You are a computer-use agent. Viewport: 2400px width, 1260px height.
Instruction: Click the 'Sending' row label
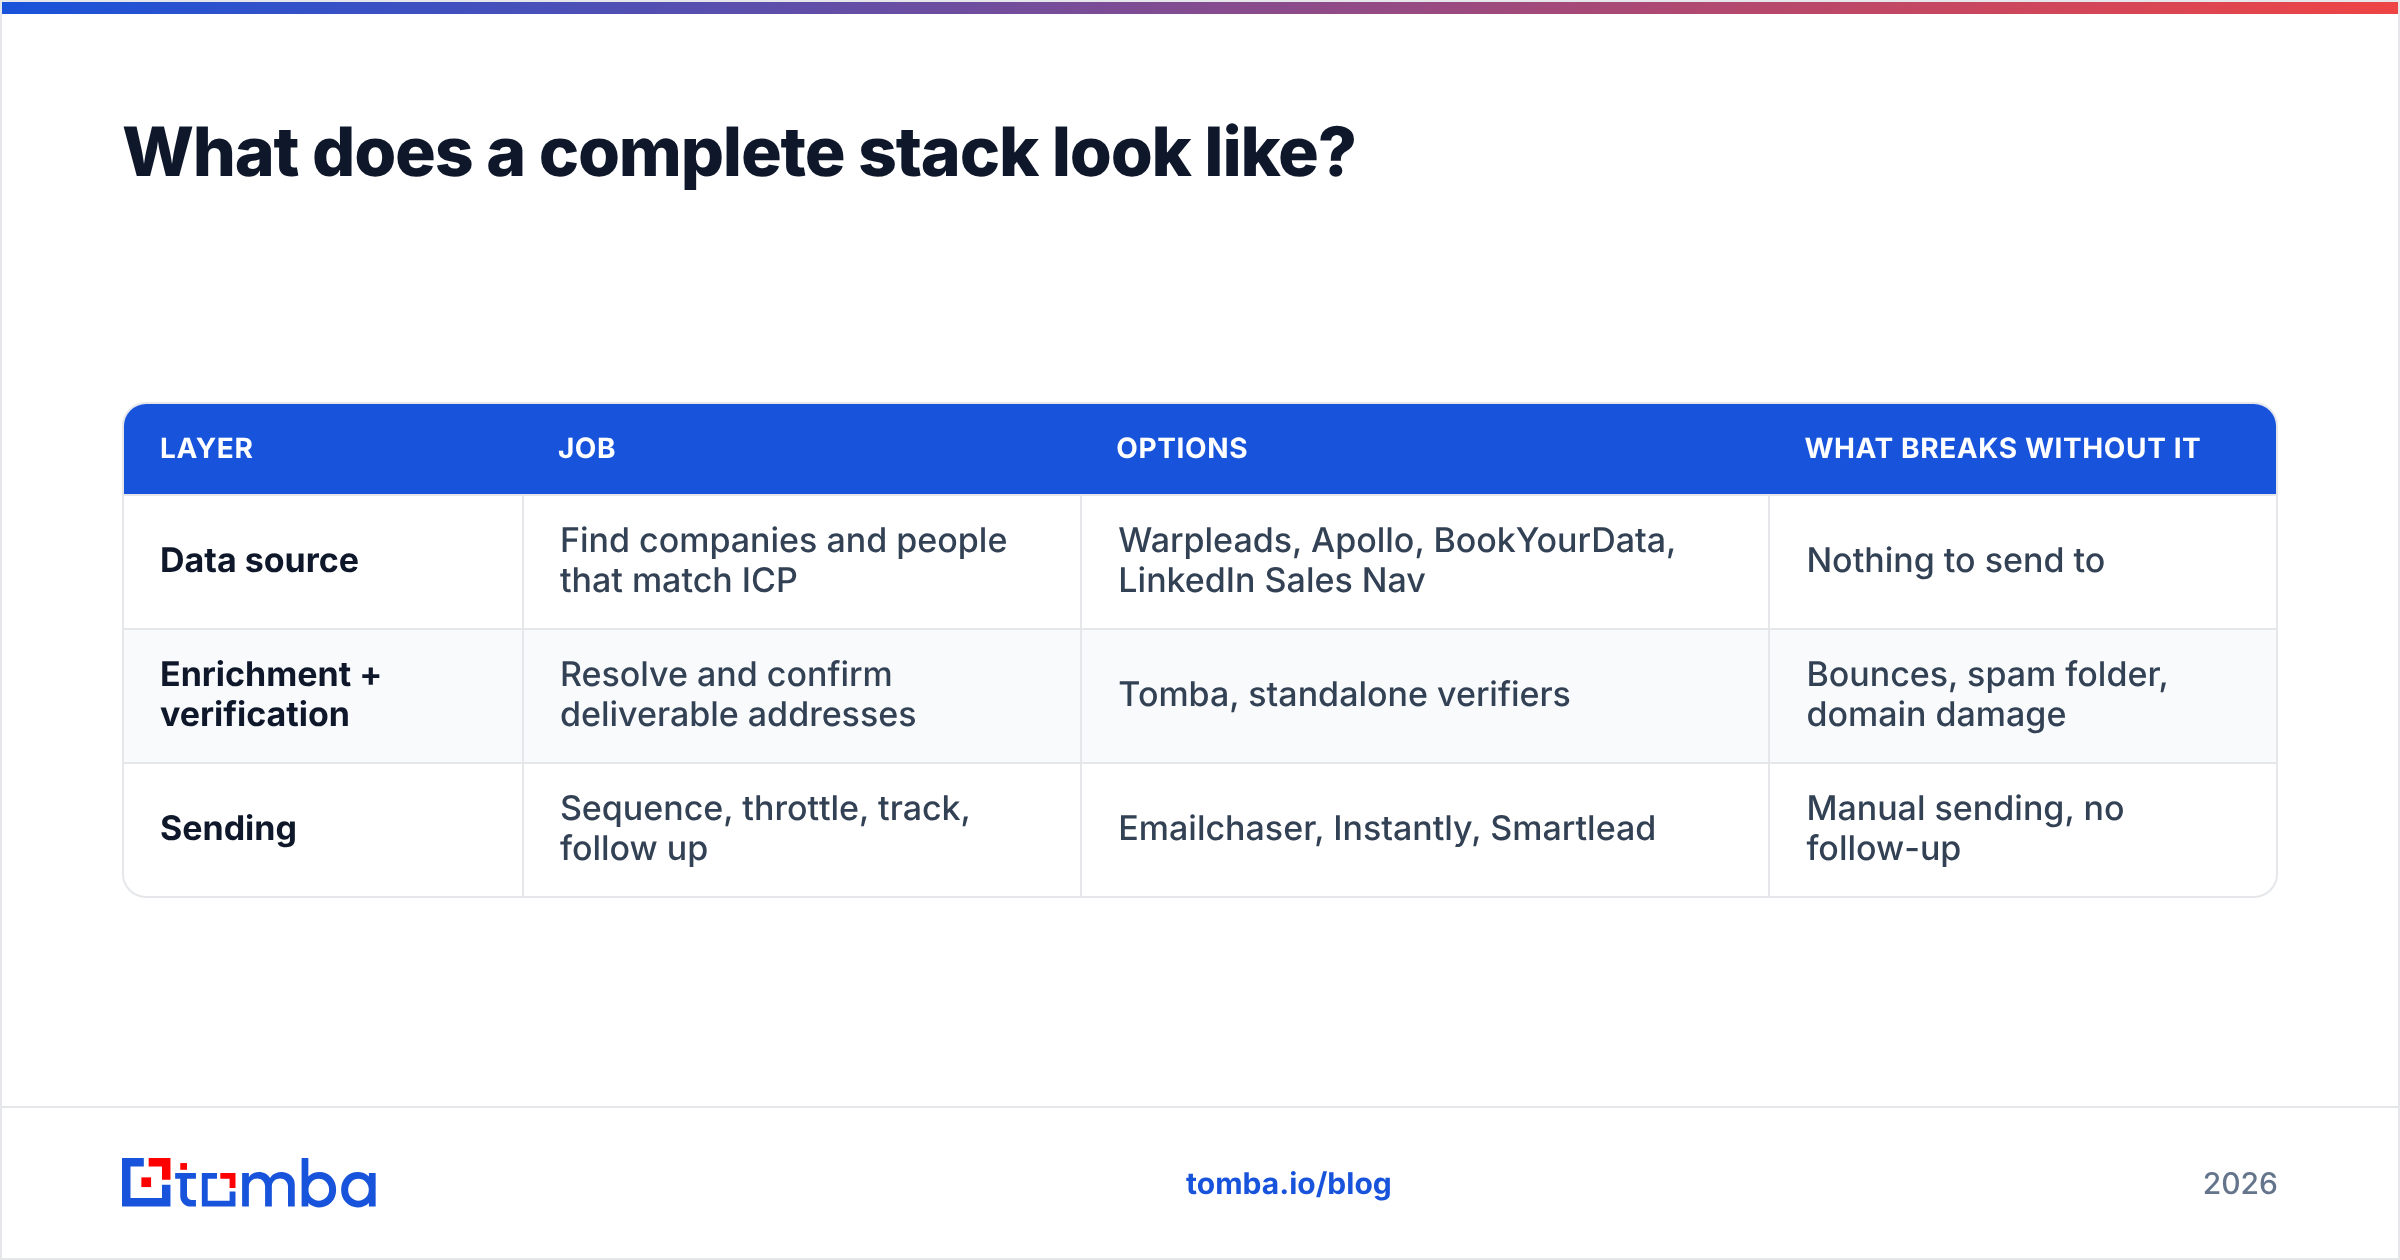(228, 829)
